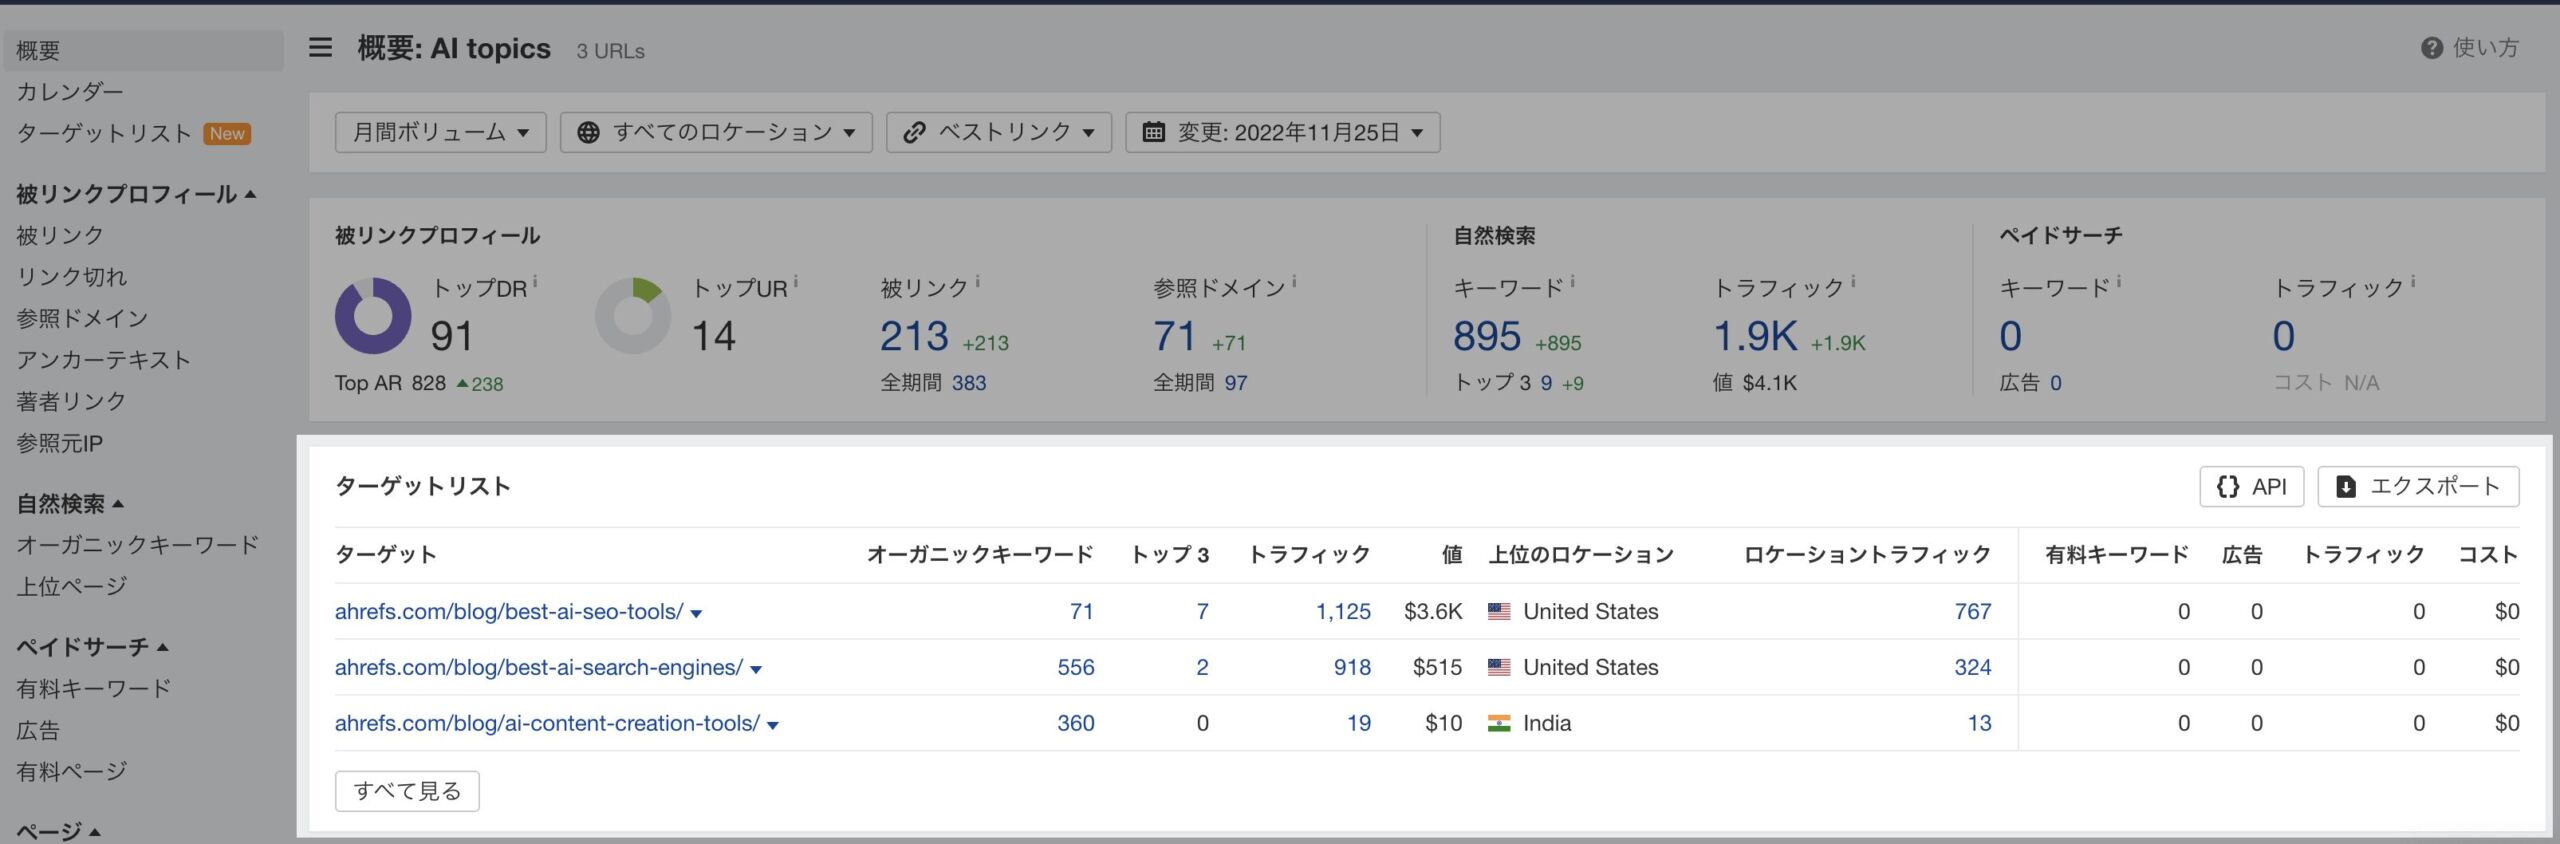This screenshot has height=844, width=2560.
Task: Click info icon next to 被リンク metric
Action: pyautogui.click(x=977, y=283)
